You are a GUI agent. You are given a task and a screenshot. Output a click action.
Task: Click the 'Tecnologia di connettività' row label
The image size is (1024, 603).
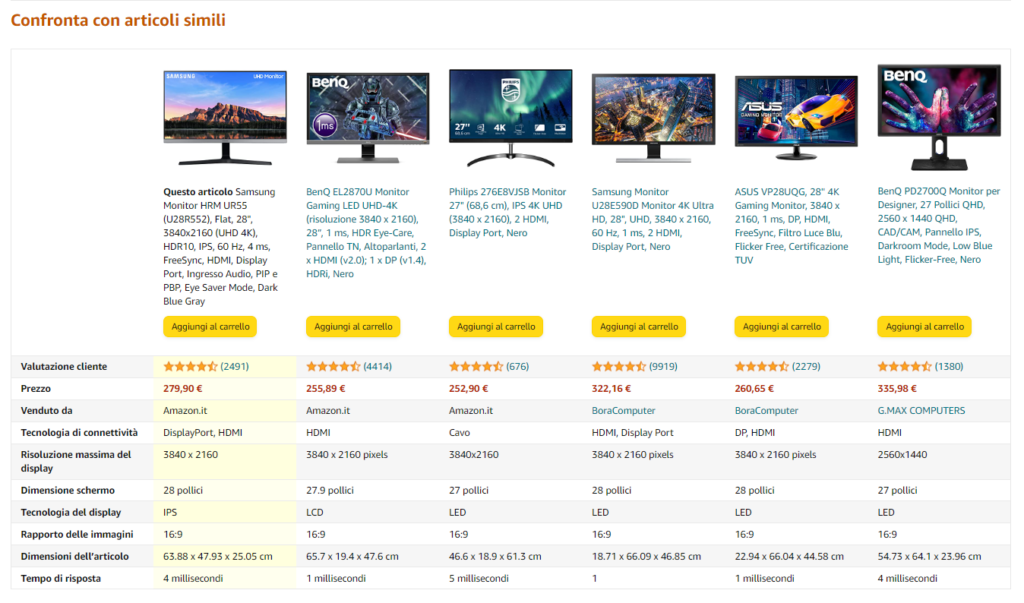point(79,432)
